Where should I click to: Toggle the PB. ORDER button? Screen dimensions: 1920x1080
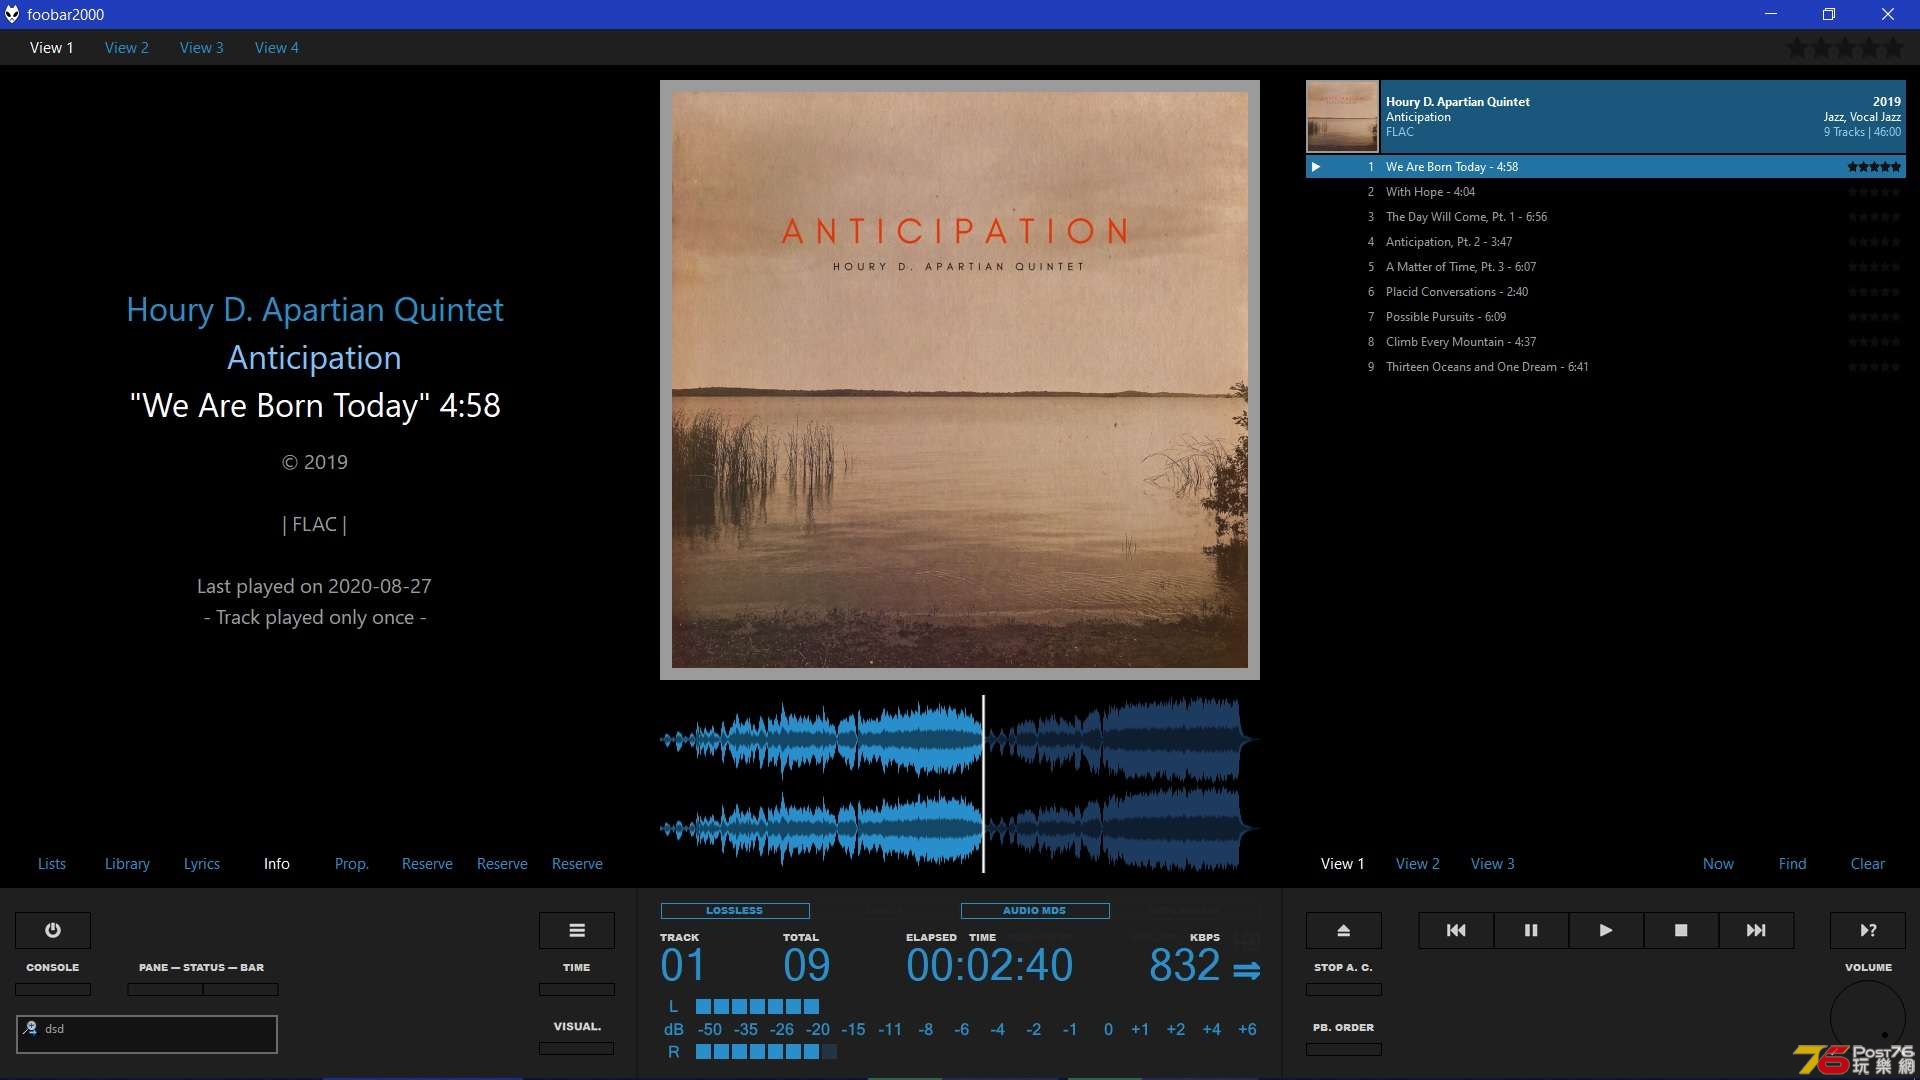click(1344, 1049)
